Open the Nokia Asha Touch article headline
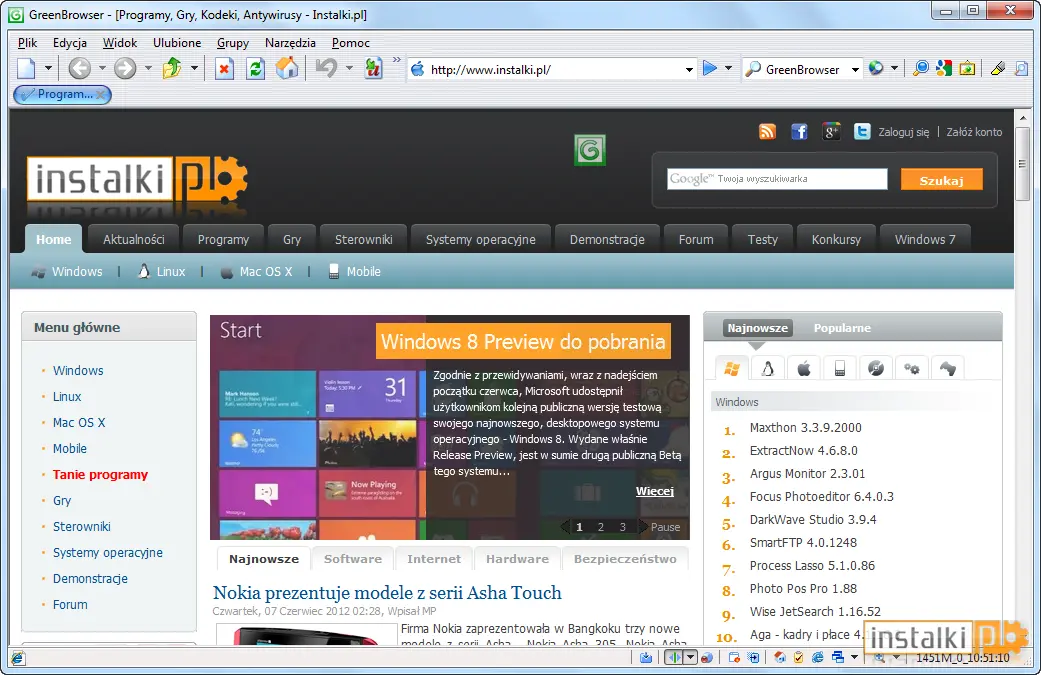 pyautogui.click(x=387, y=593)
